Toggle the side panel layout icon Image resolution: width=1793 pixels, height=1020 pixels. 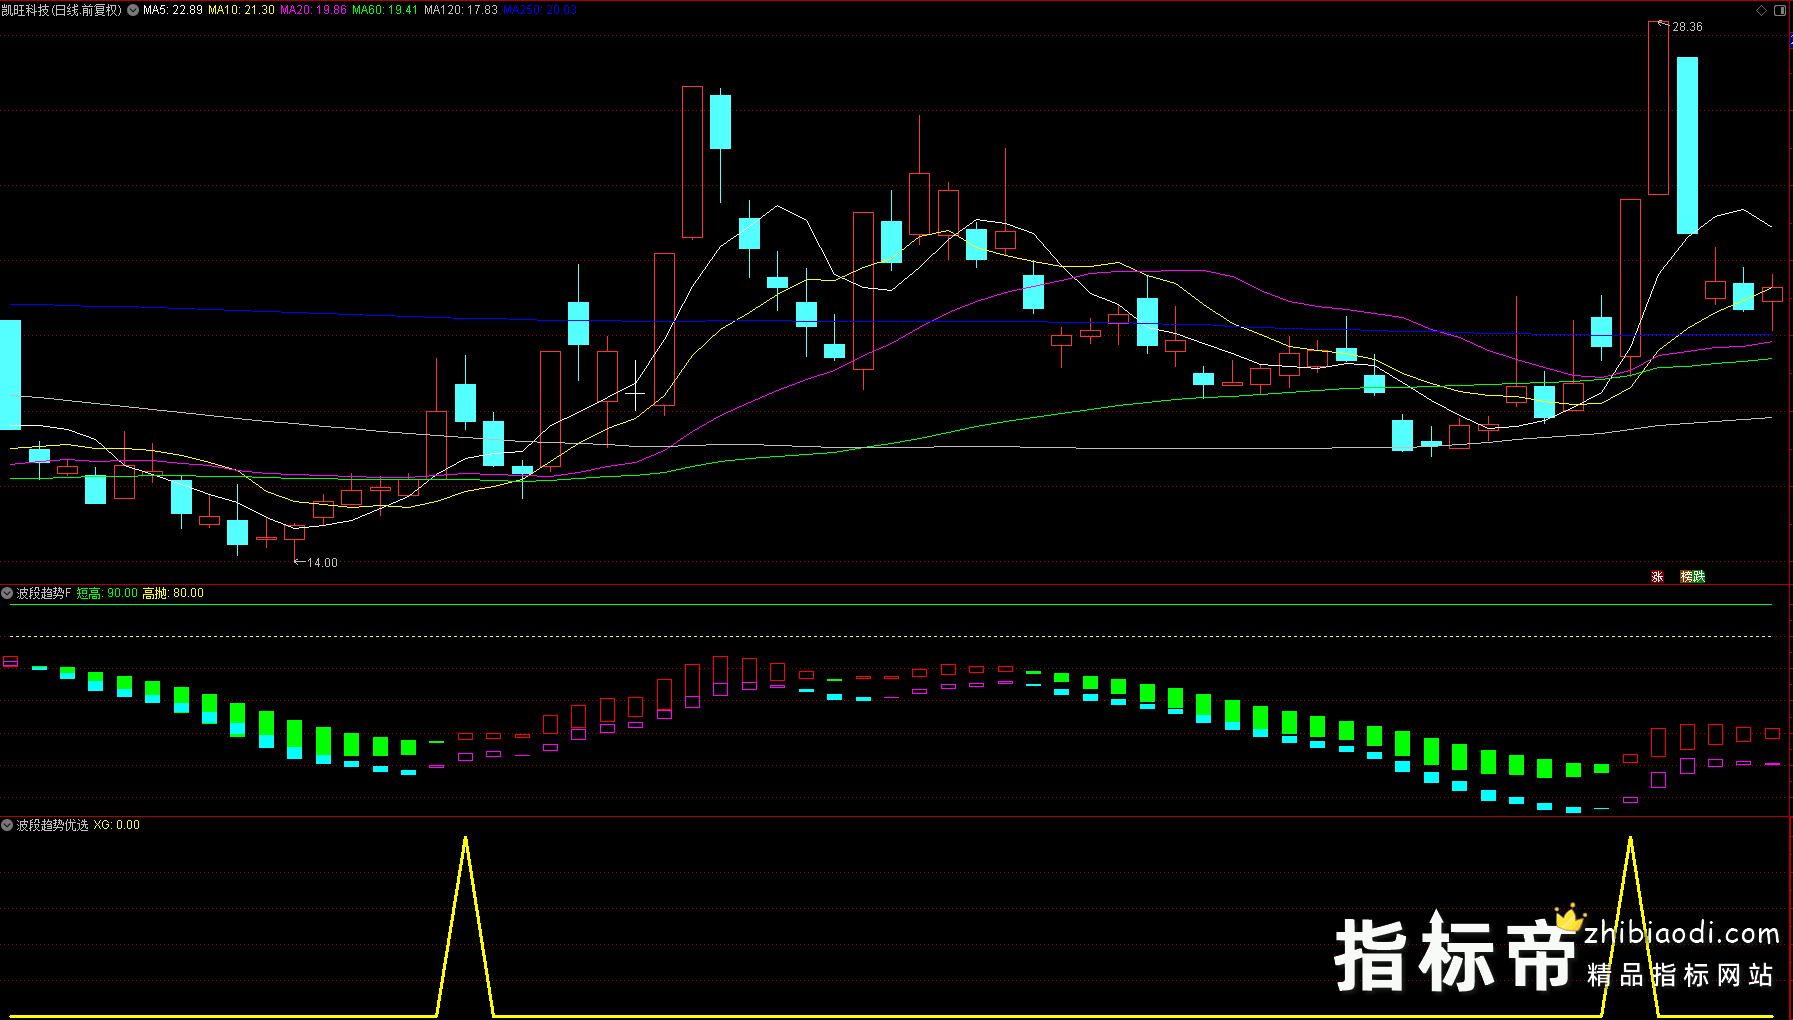click(x=1780, y=10)
